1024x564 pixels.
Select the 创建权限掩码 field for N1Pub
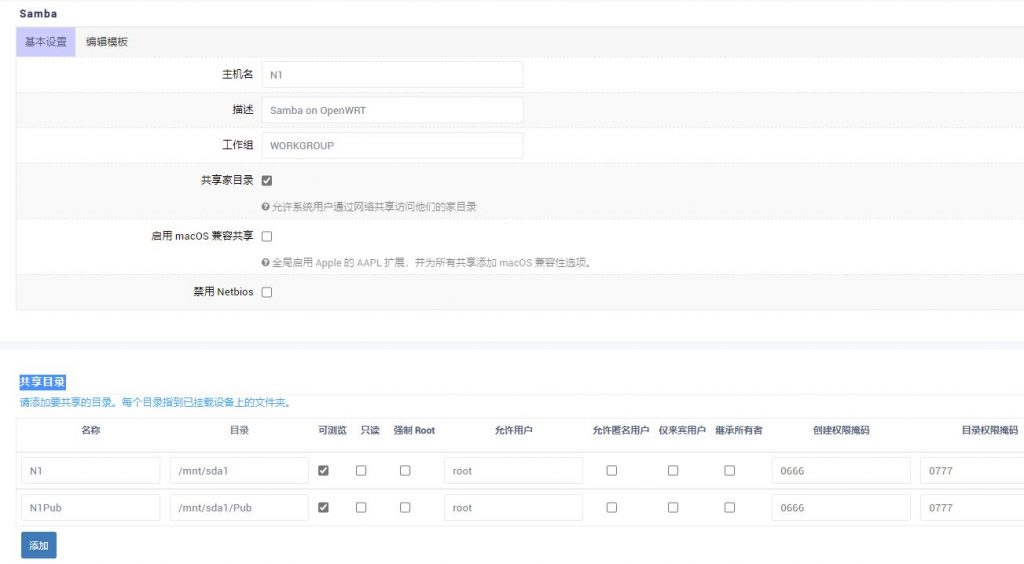click(x=840, y=508)
